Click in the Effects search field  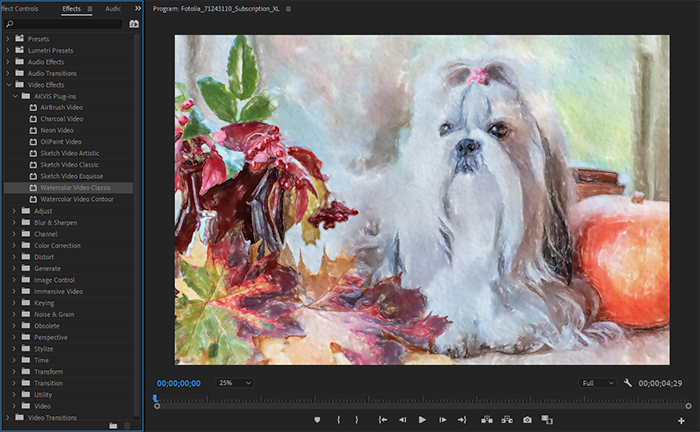point(65,24)
